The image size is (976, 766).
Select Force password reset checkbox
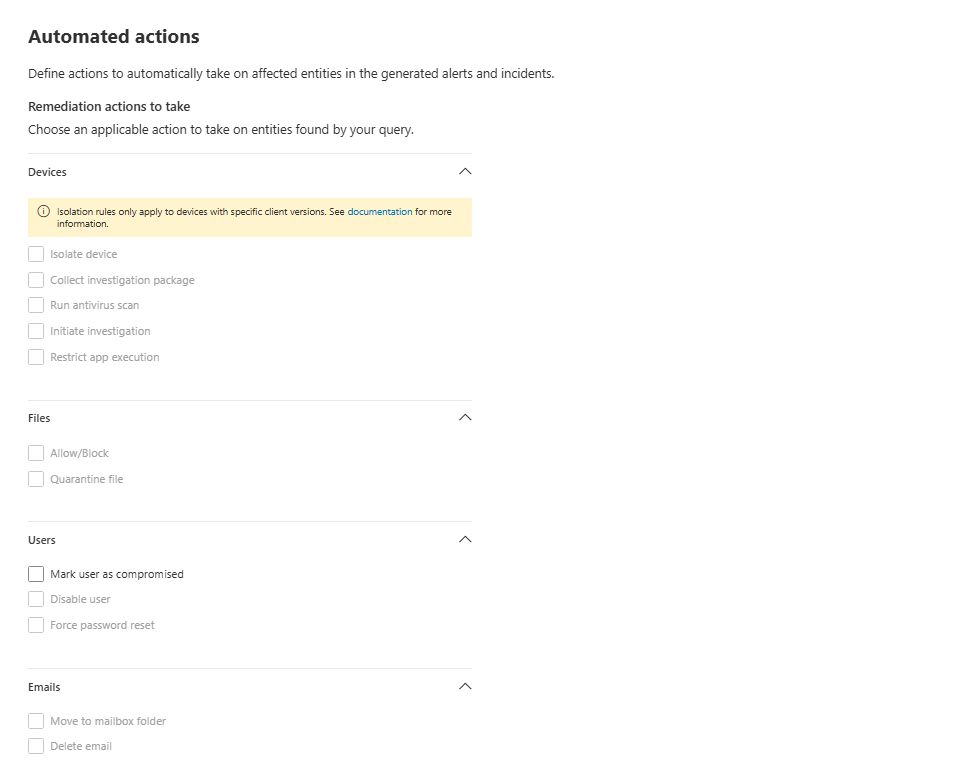click(x=36, y=625)
